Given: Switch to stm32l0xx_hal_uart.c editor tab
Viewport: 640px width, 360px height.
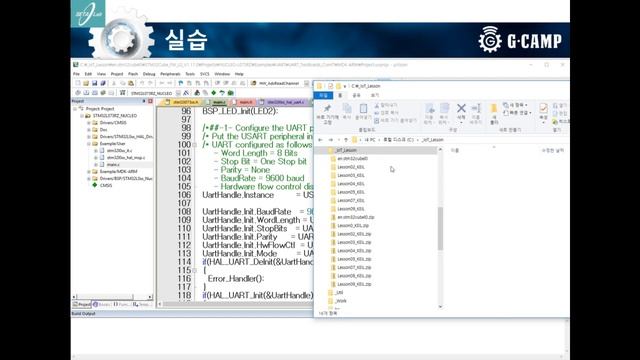Looking at the screenshot, I should (283, 102).
